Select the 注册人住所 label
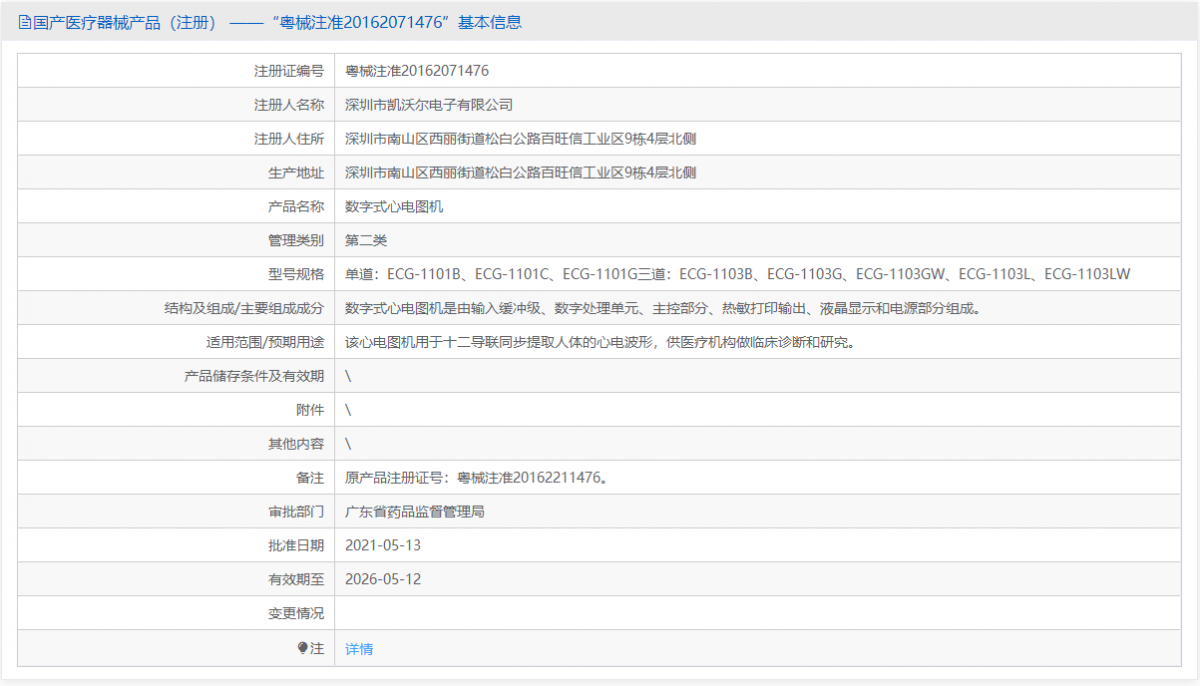The height and width of the screenshot is (686, 1200). (289, 139)
